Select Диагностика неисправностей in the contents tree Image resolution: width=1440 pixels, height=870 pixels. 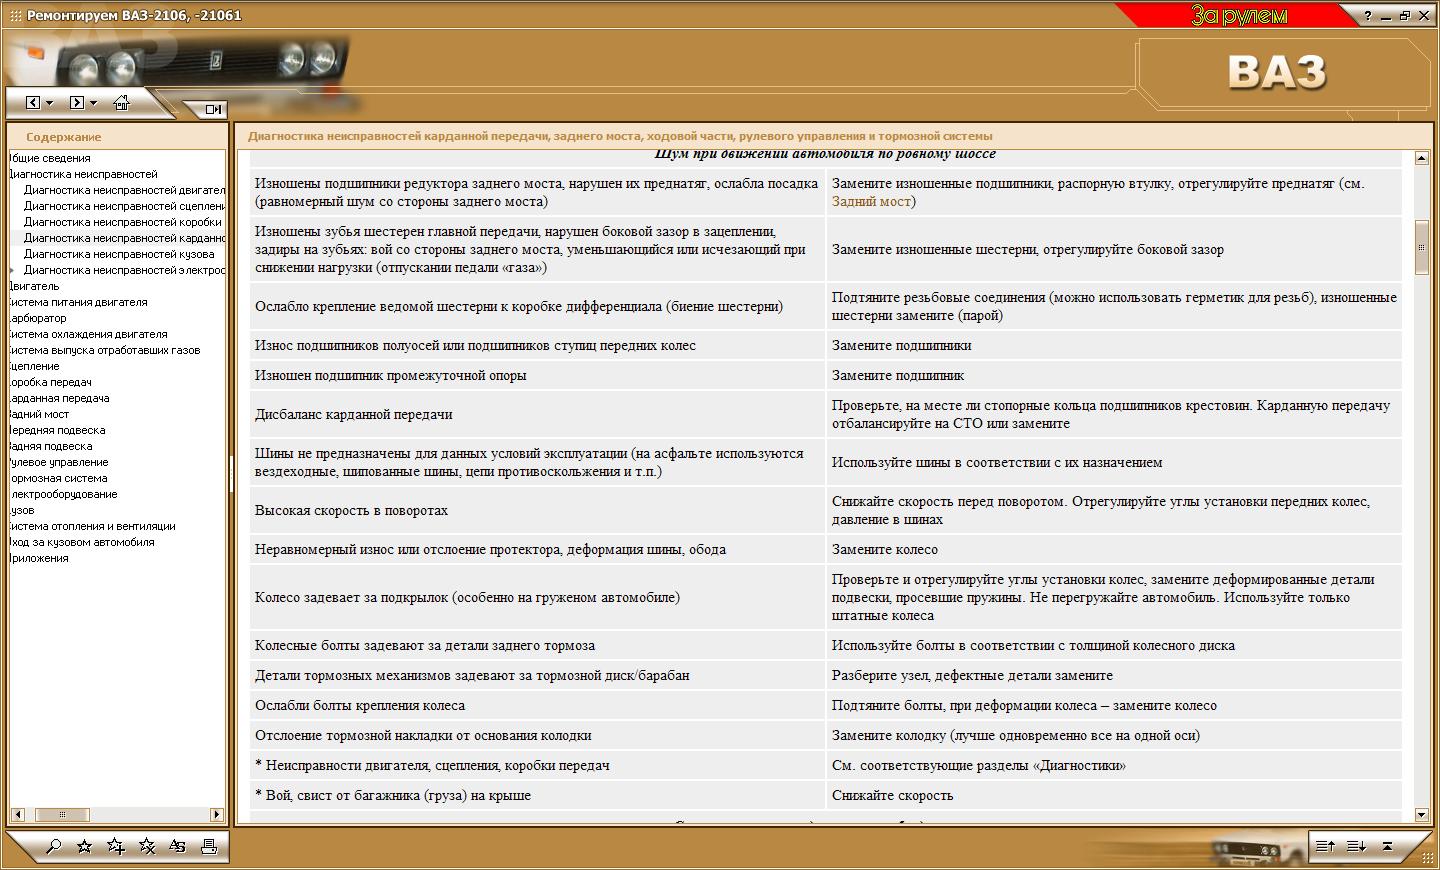(83, 174)
